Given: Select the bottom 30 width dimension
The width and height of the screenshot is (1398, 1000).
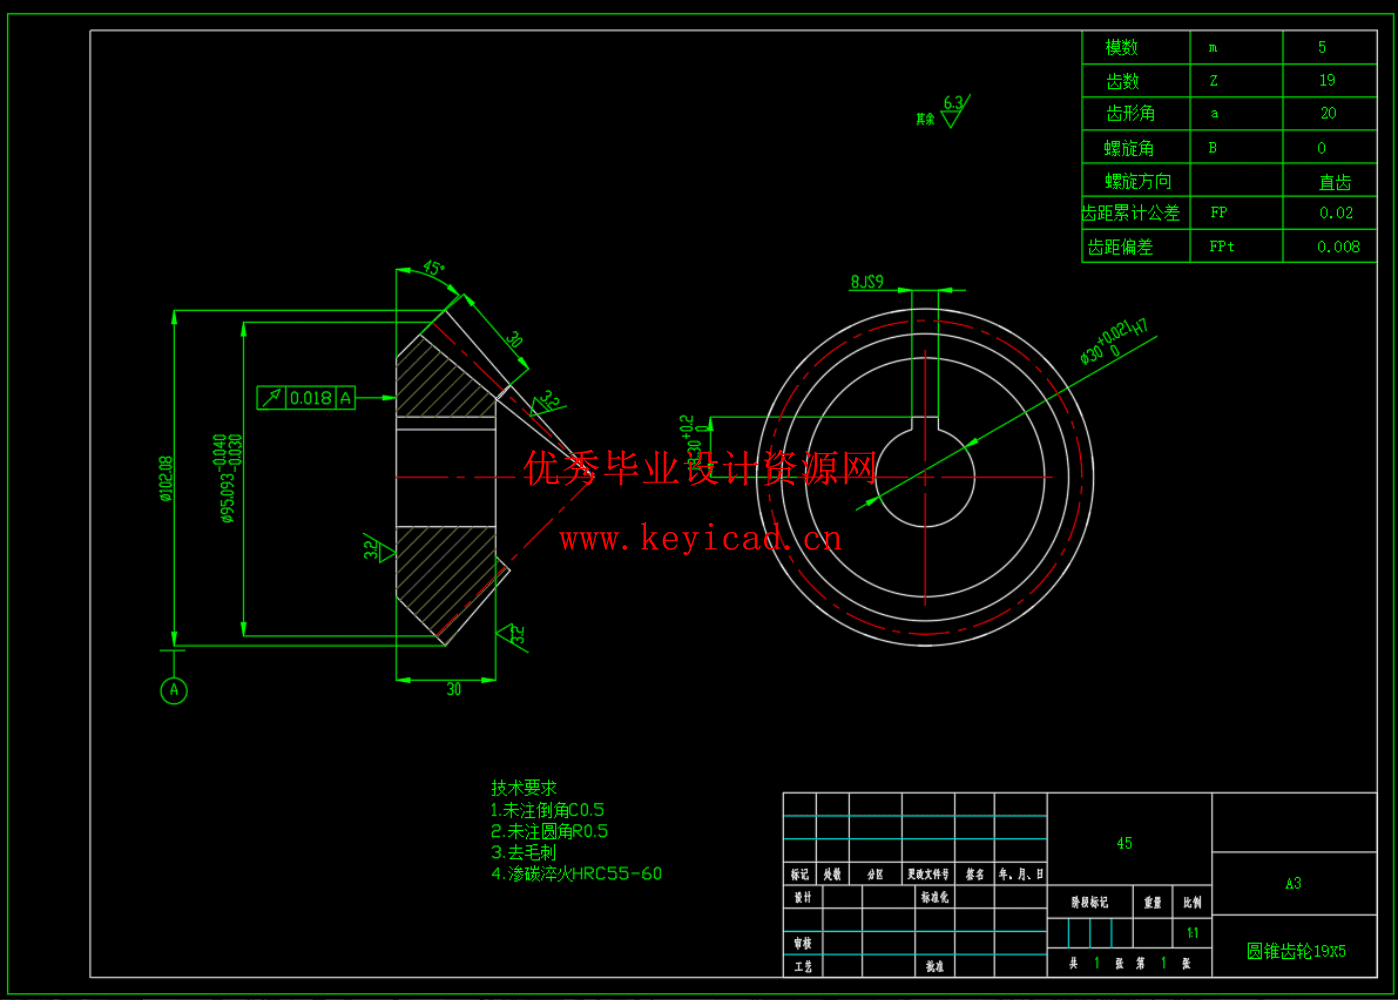Looking at the screenshot, I should tap(453, 689).
